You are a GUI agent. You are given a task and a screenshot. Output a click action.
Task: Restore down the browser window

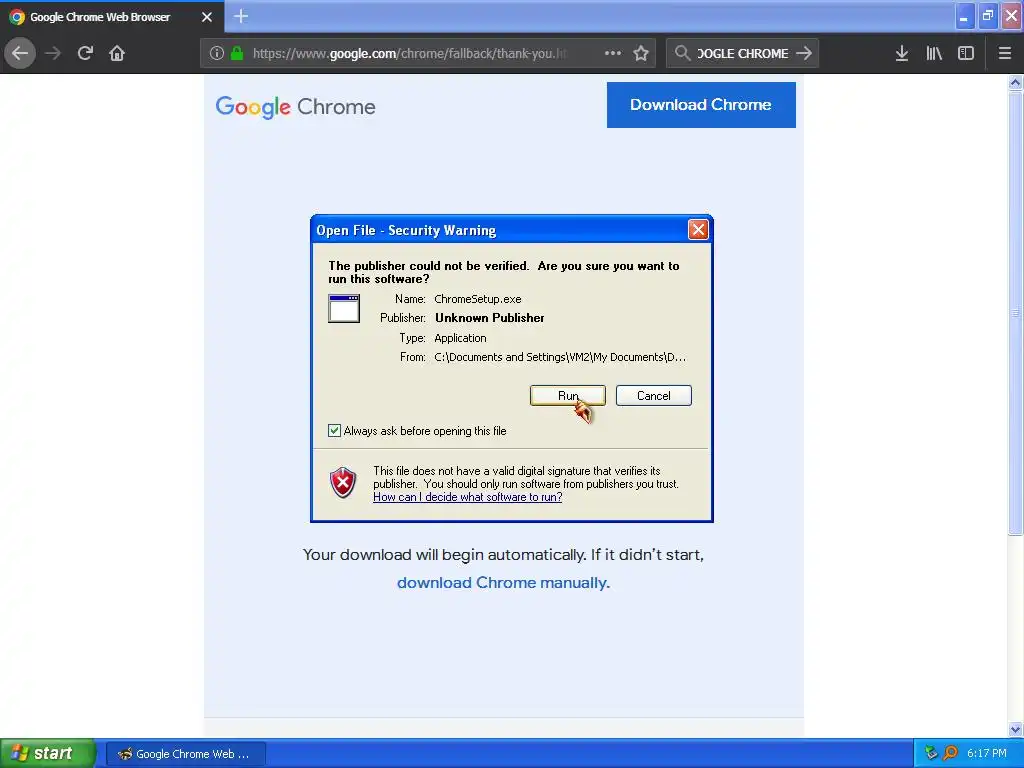click(x=987, y=16)
